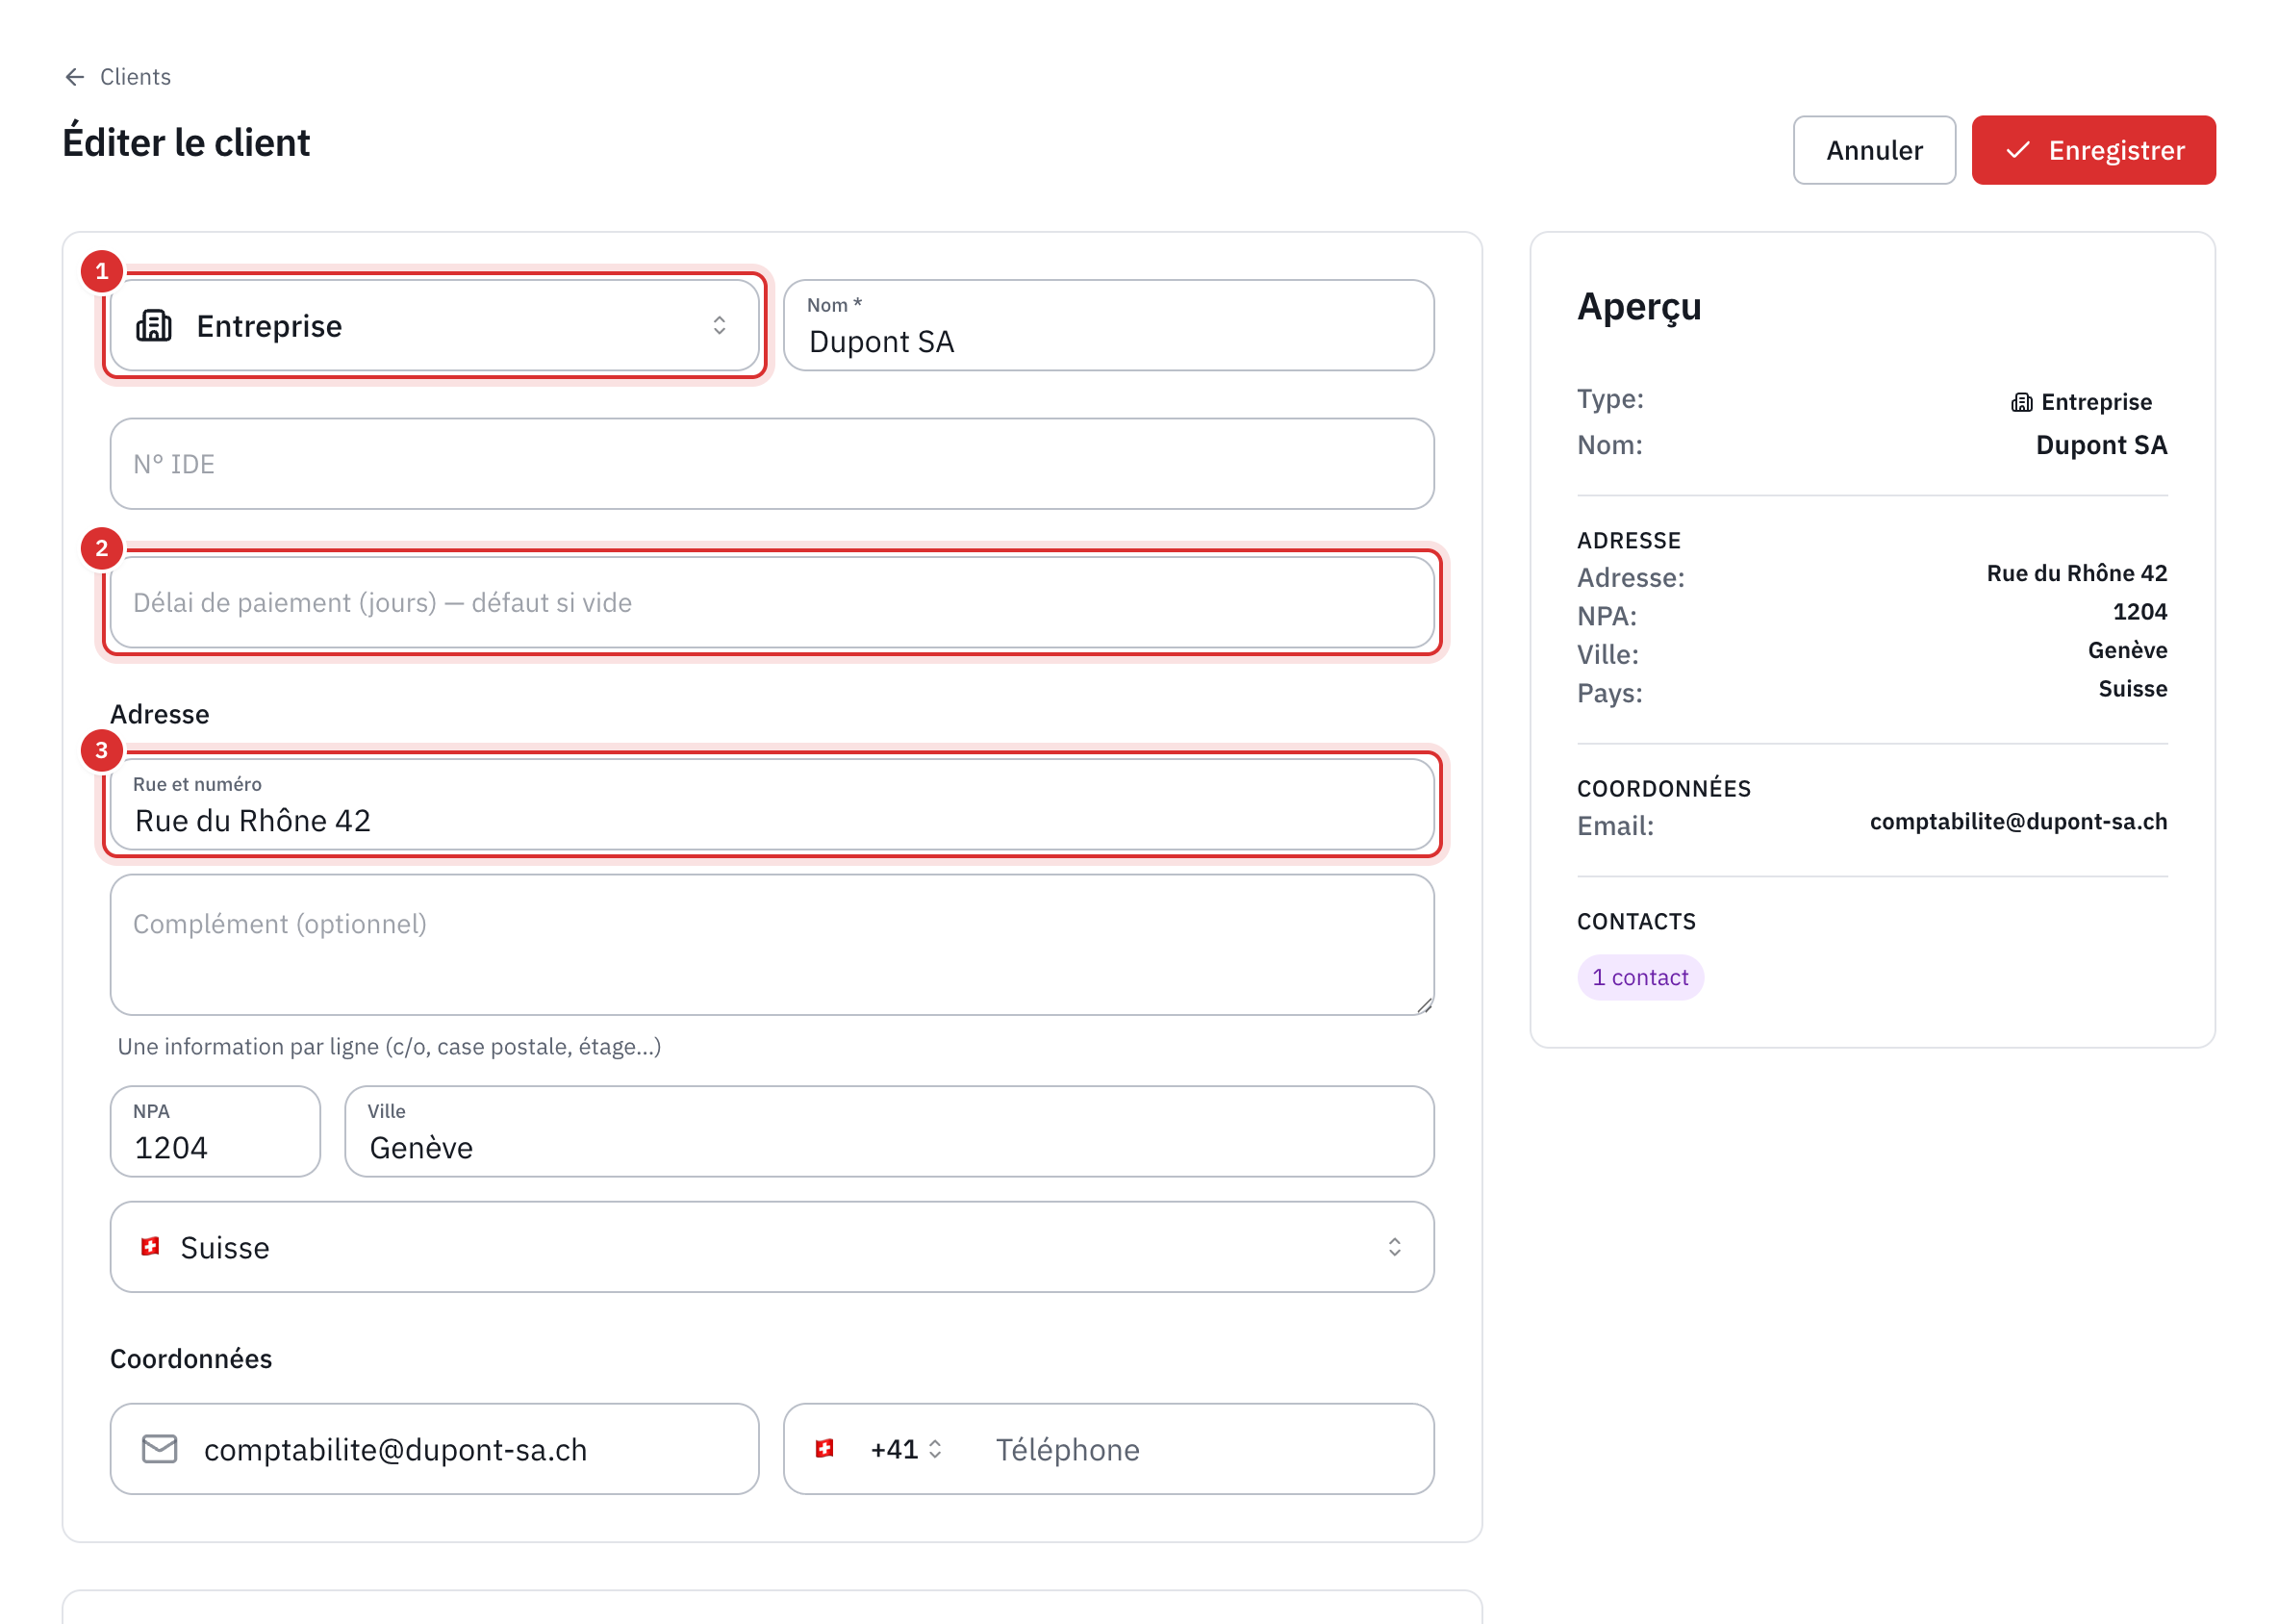
Task: Click the Annuler button
Action: (x=1874, y=150)
